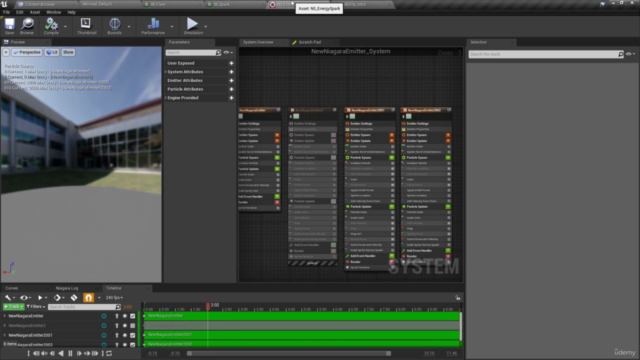Switch to the Curves tab
The height and width of the screenshot is (360, 640).
pyautogui.click(x=12, y=288)
